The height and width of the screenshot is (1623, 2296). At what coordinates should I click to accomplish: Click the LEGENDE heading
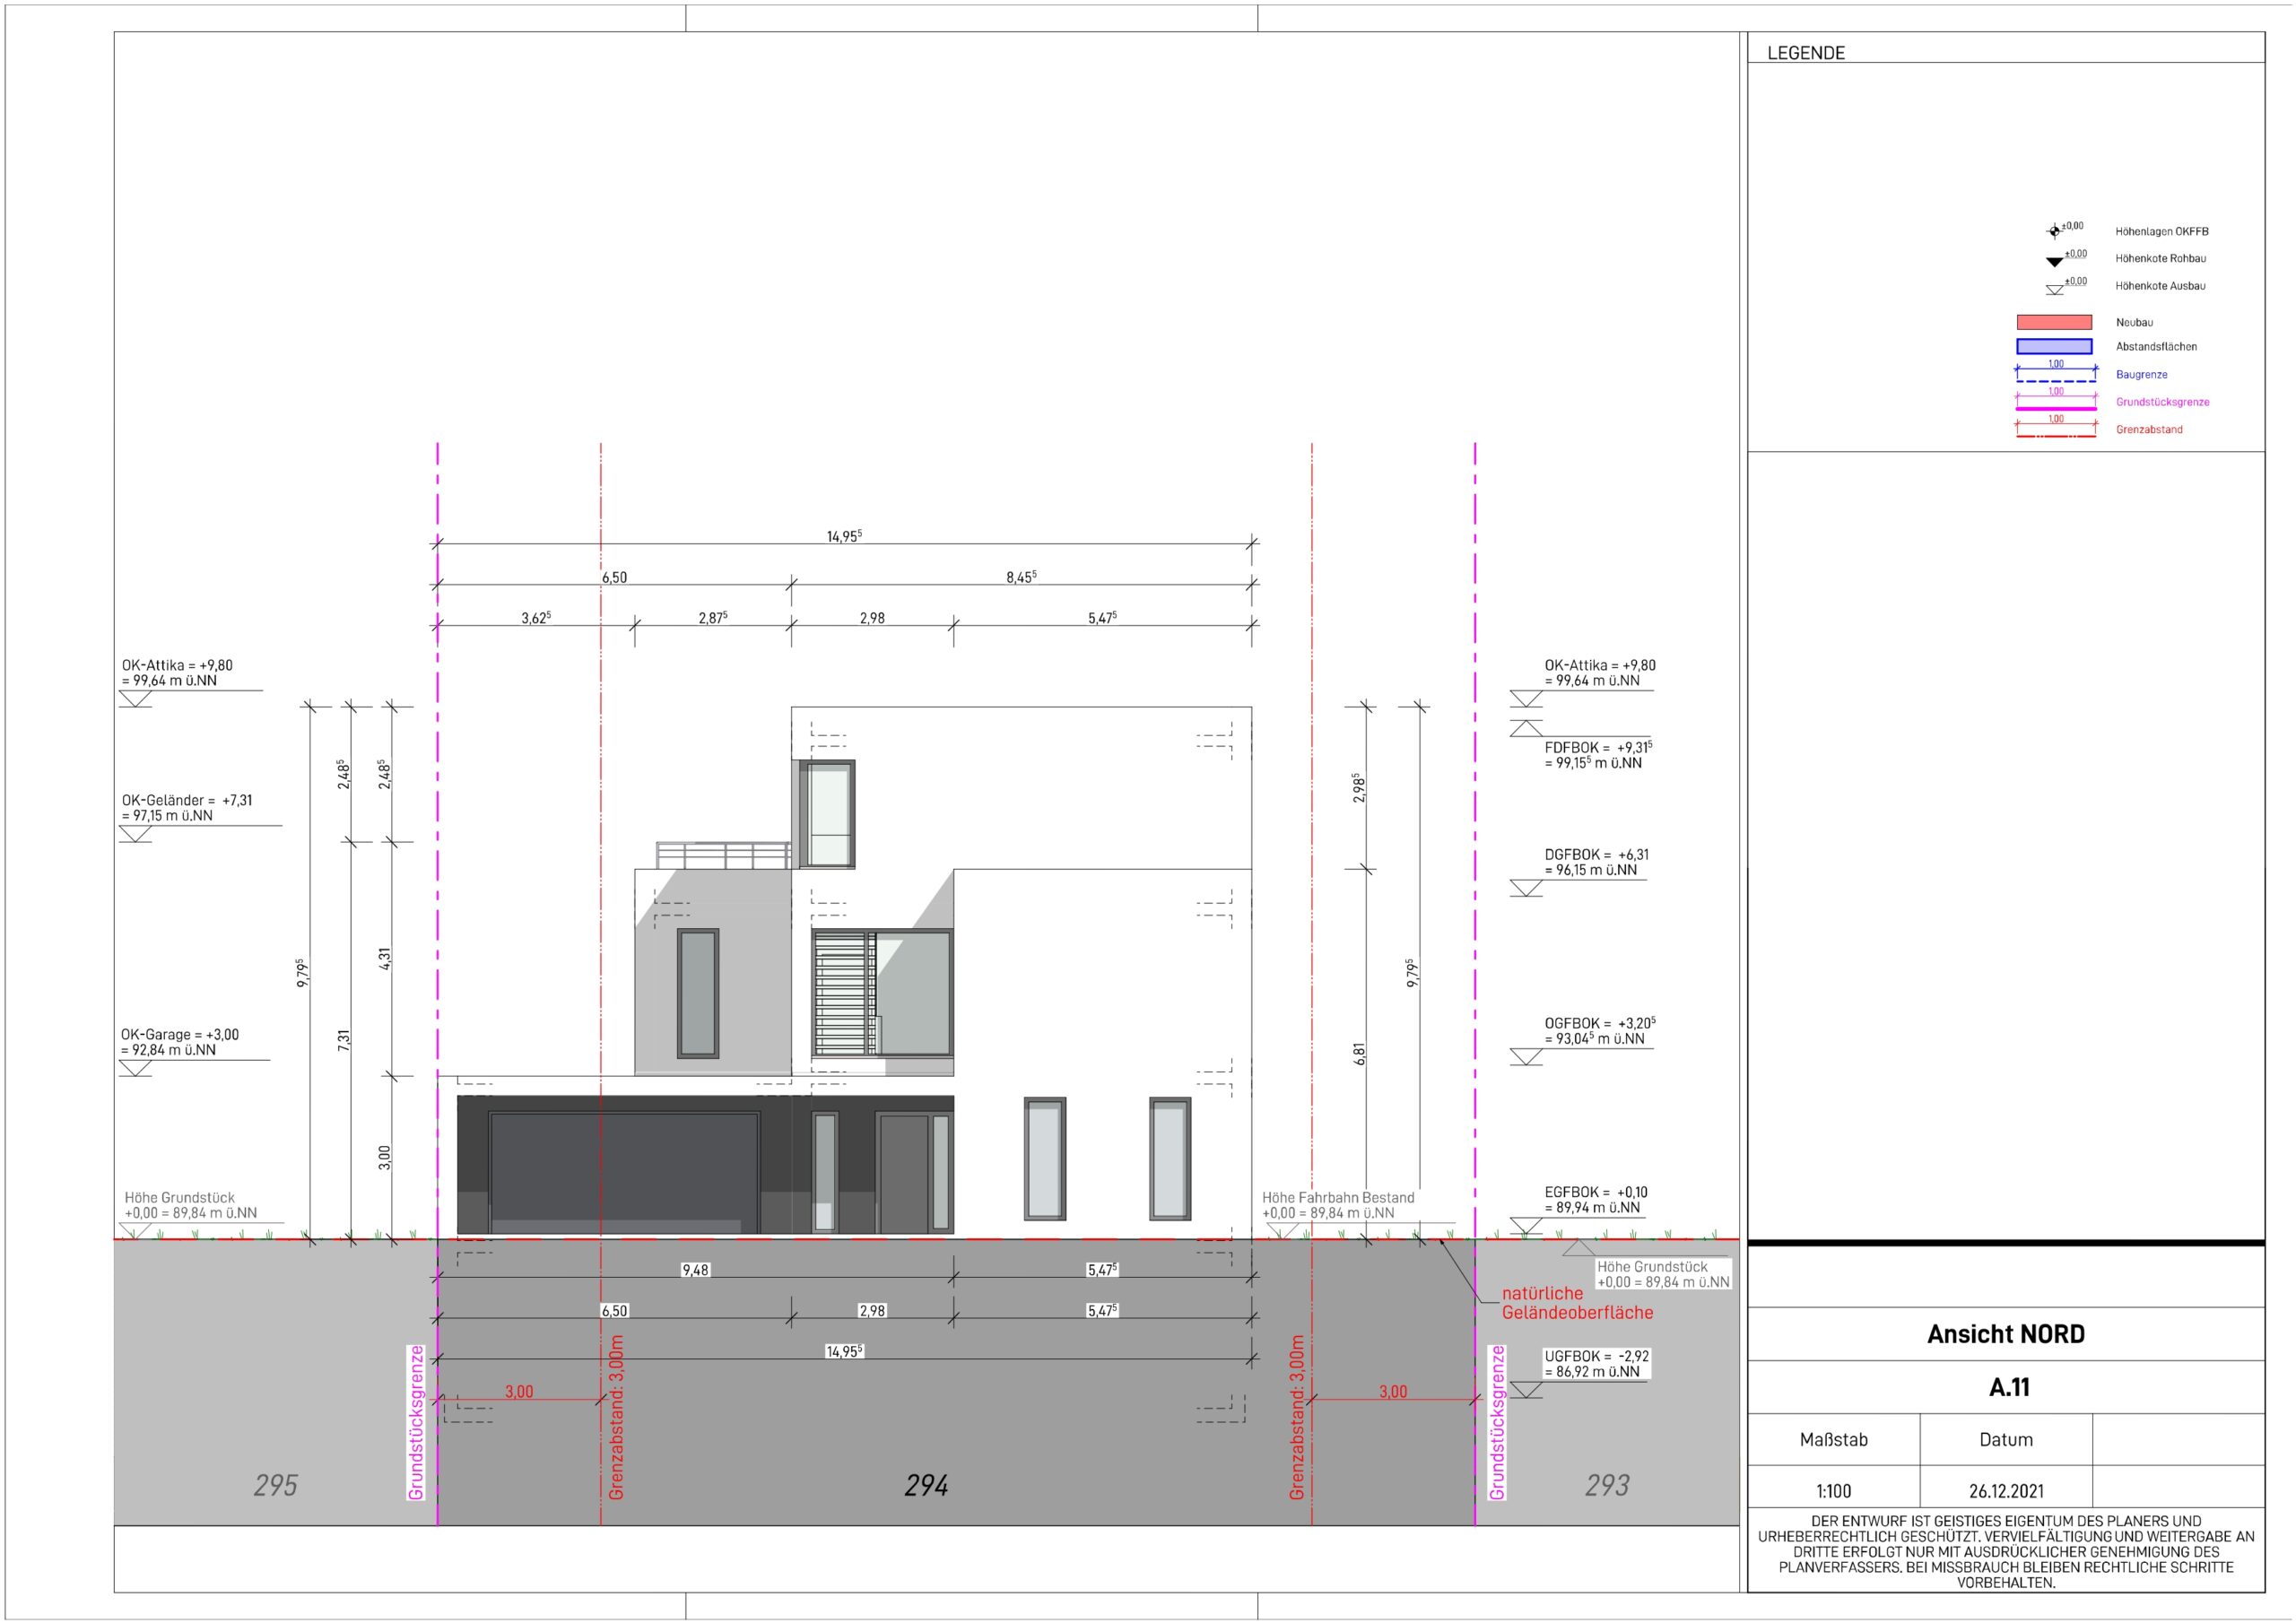tap(1805, 53)
